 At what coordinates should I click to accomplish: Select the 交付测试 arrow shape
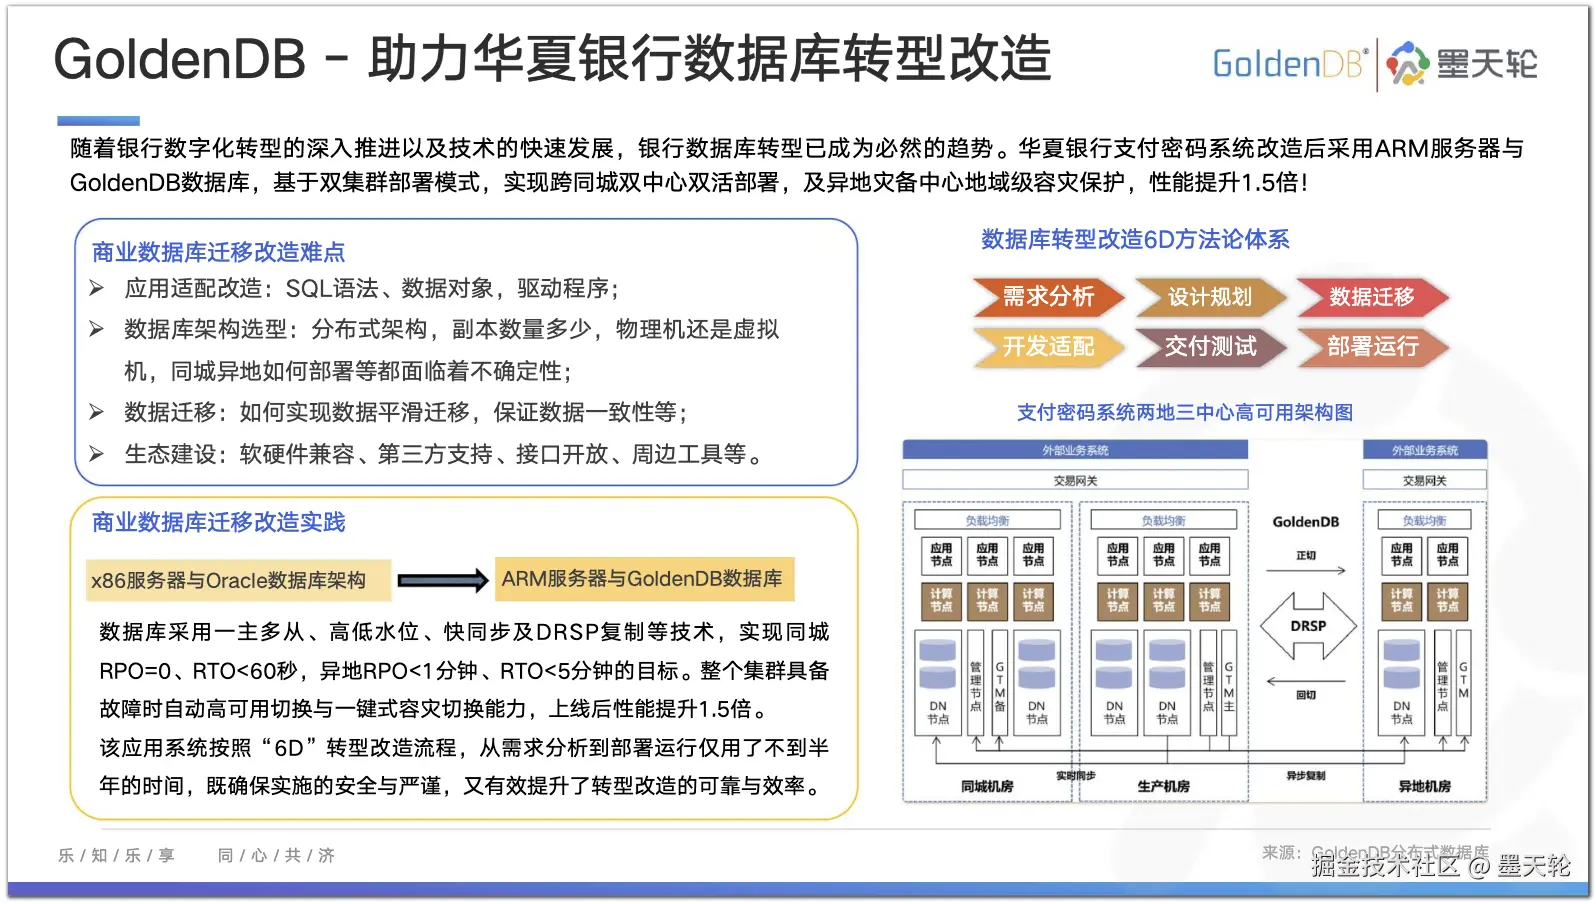(x=1210, y=347)
